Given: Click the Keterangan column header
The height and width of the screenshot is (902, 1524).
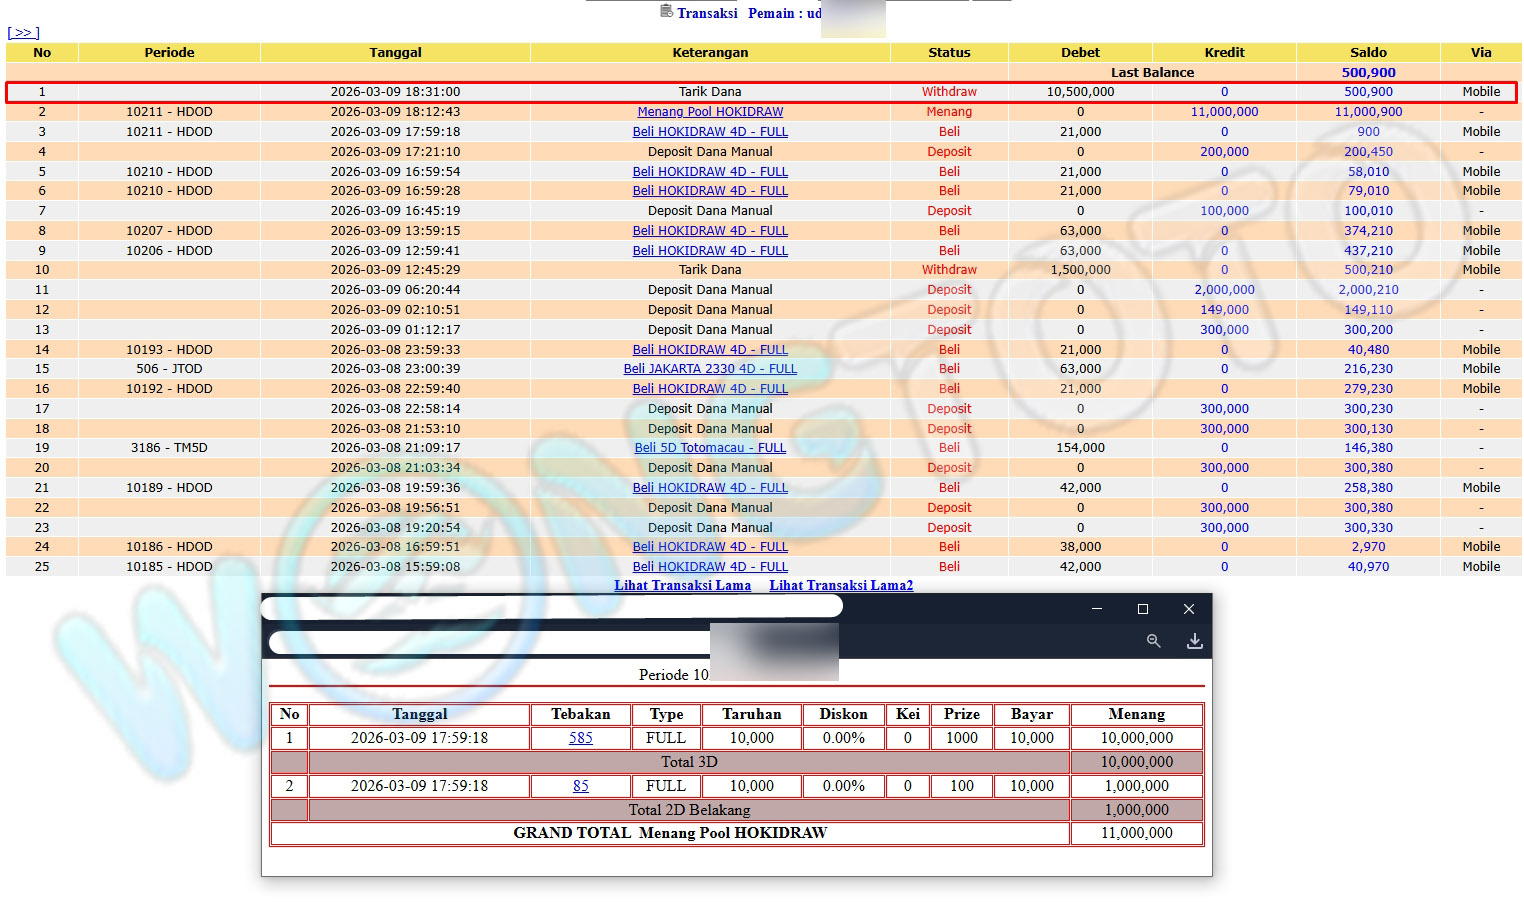Looking at the screenshot, I should click(x=710, y=53).
